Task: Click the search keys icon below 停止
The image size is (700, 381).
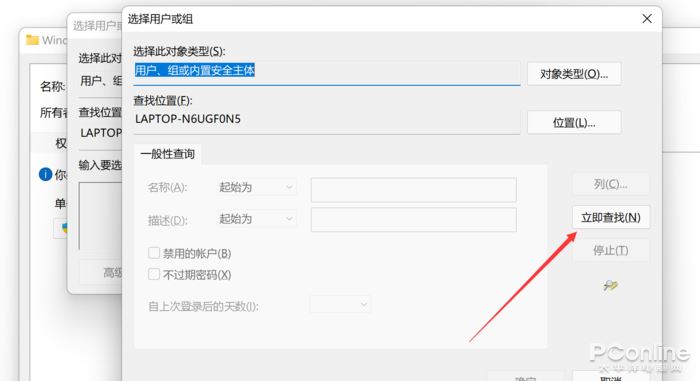Action: point(610,285)
